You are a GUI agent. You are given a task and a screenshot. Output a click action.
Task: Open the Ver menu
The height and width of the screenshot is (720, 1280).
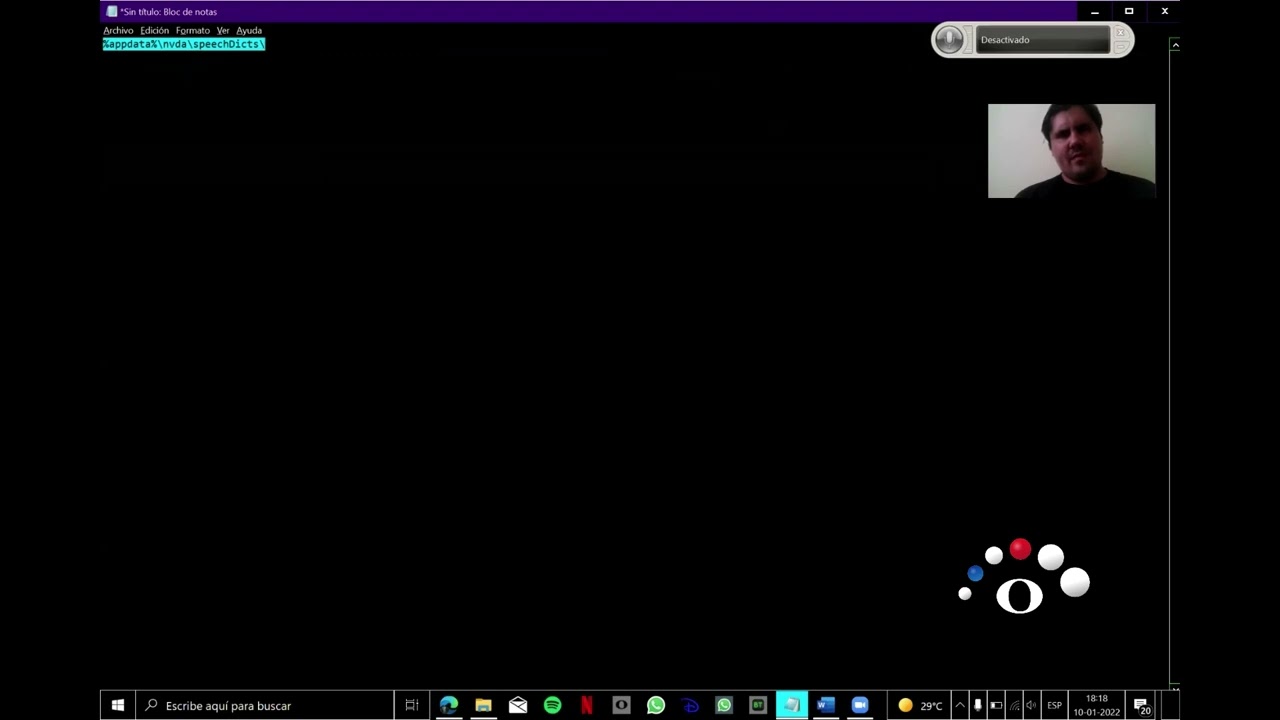223,30
